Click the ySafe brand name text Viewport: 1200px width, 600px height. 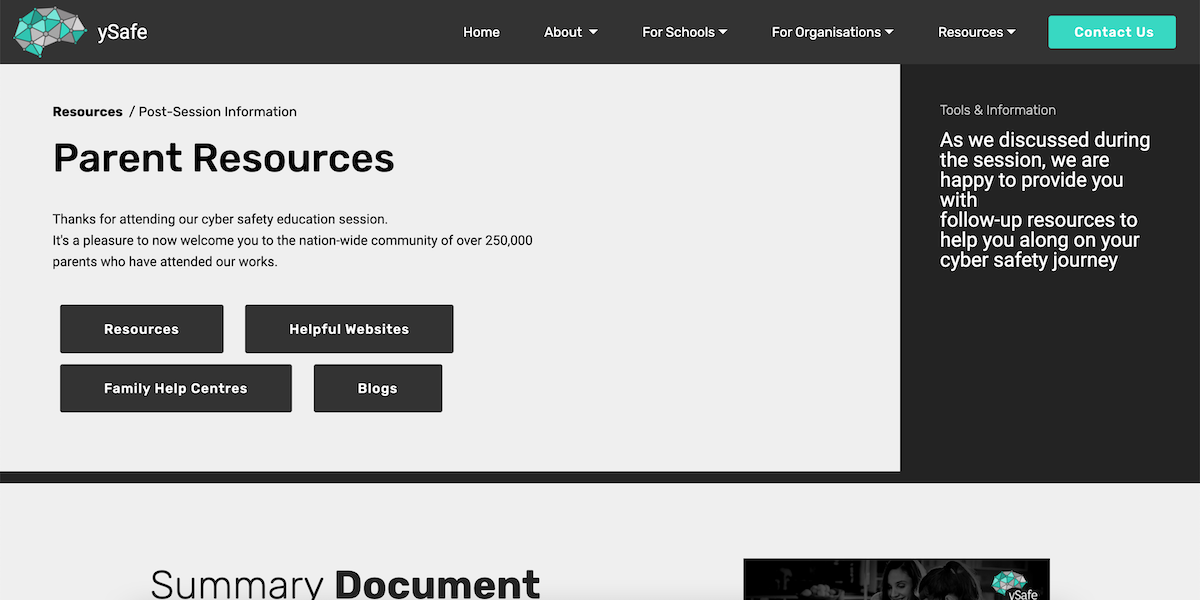pos(122,33)
